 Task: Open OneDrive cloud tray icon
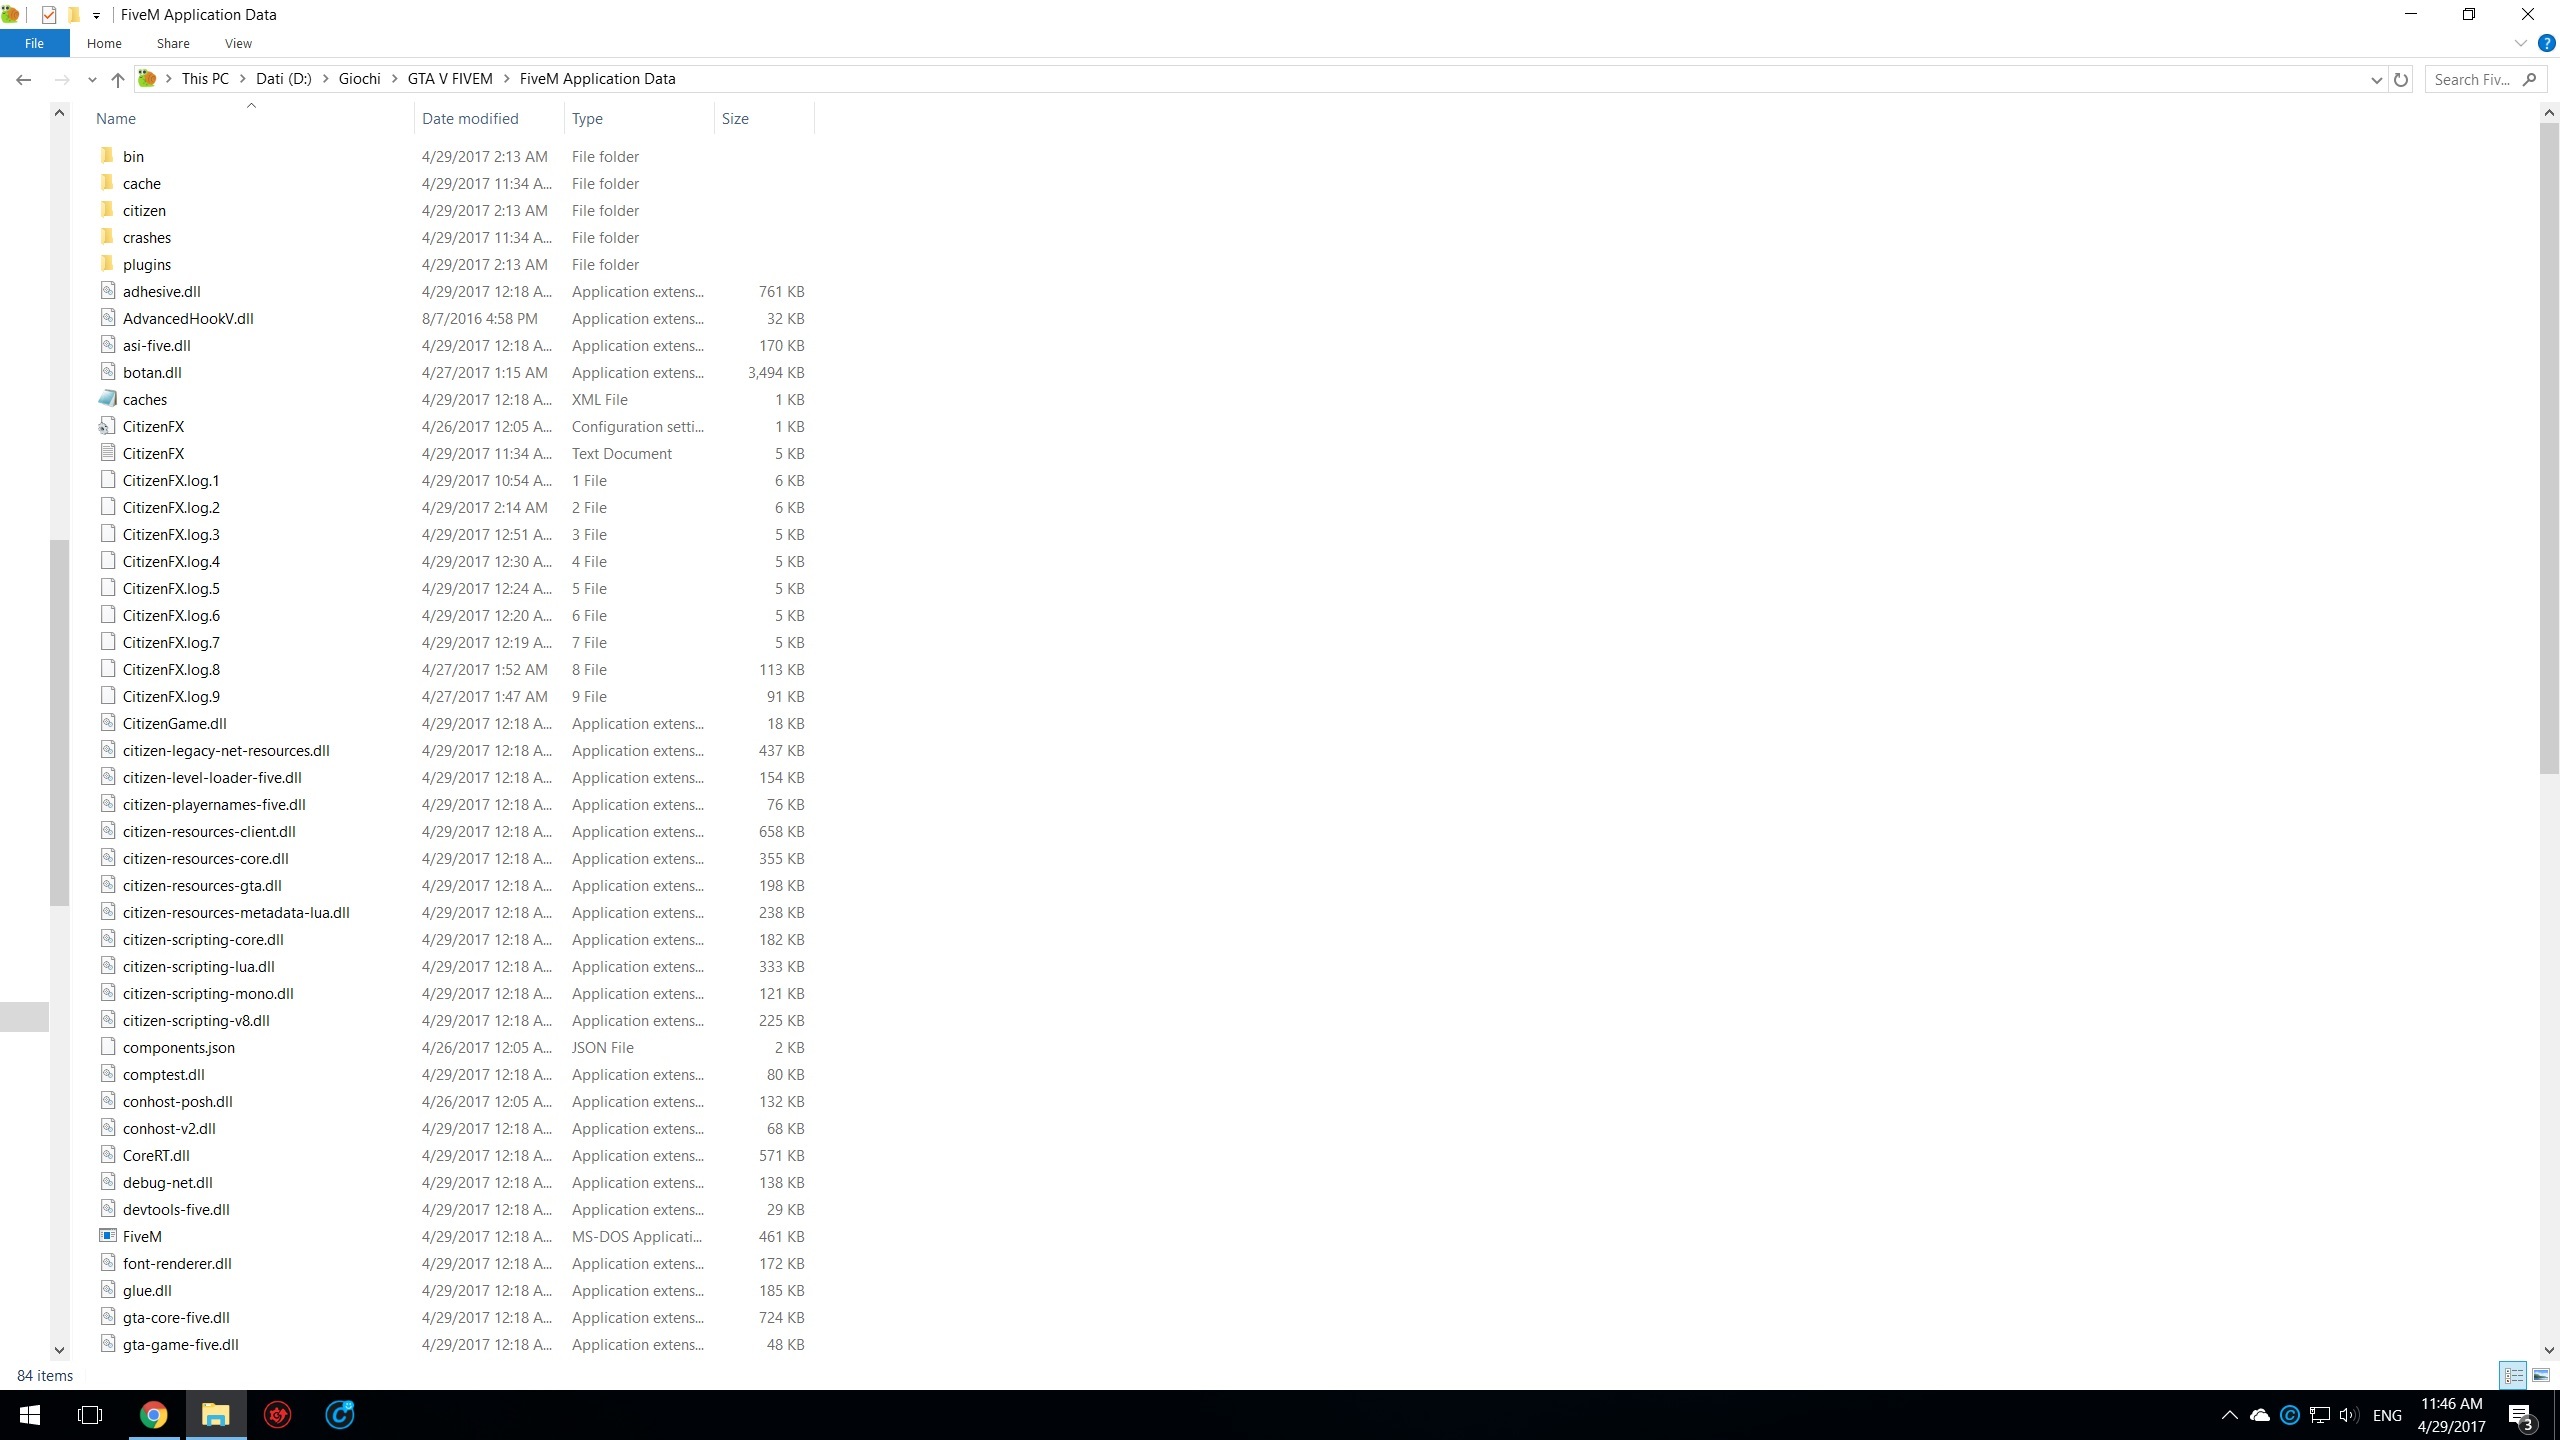click(x=2260, y=1415)
